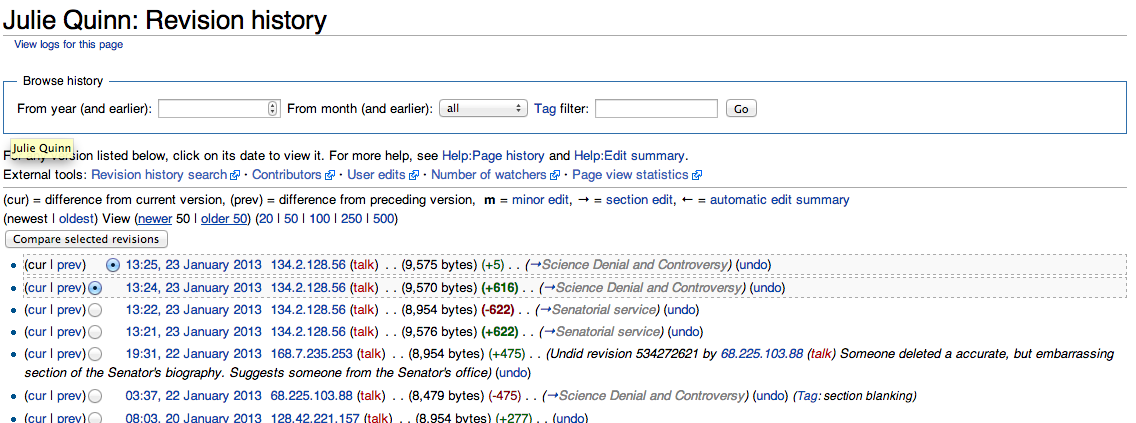
Task: Open the Contributors external tool link
Action: point(287,175)
